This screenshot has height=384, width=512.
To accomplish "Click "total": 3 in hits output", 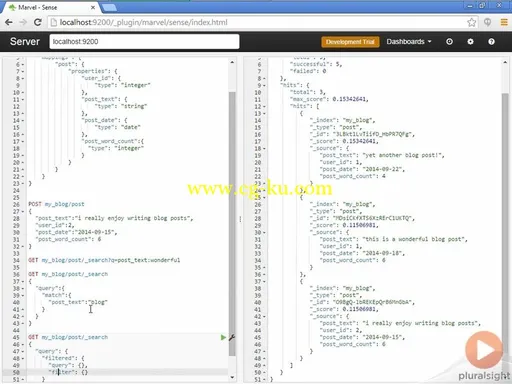I will point(308,92).
